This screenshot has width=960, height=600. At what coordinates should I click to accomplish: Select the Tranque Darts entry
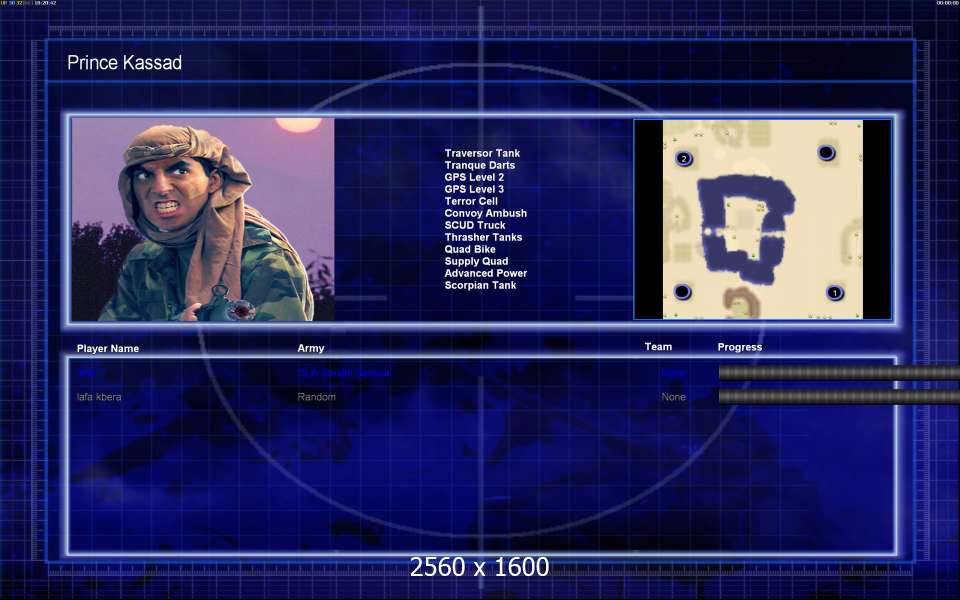[x=480, y=165]
